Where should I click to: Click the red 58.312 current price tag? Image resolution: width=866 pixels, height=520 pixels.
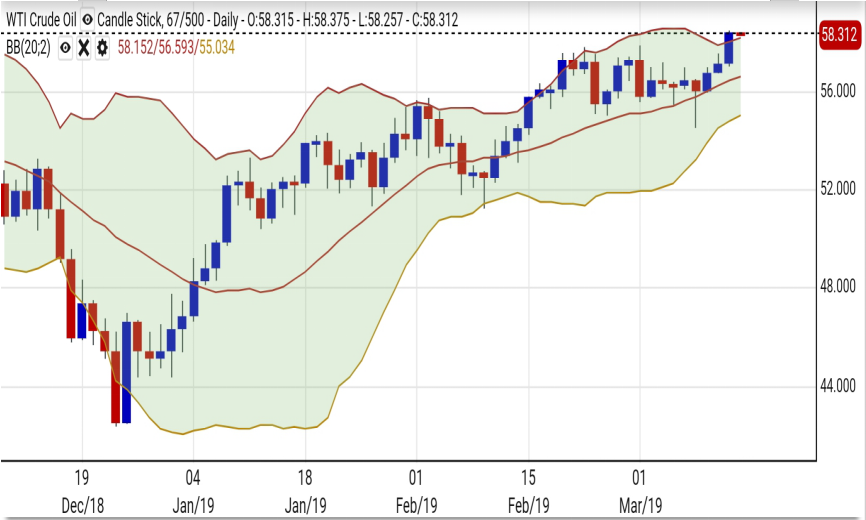coord(839,34)
